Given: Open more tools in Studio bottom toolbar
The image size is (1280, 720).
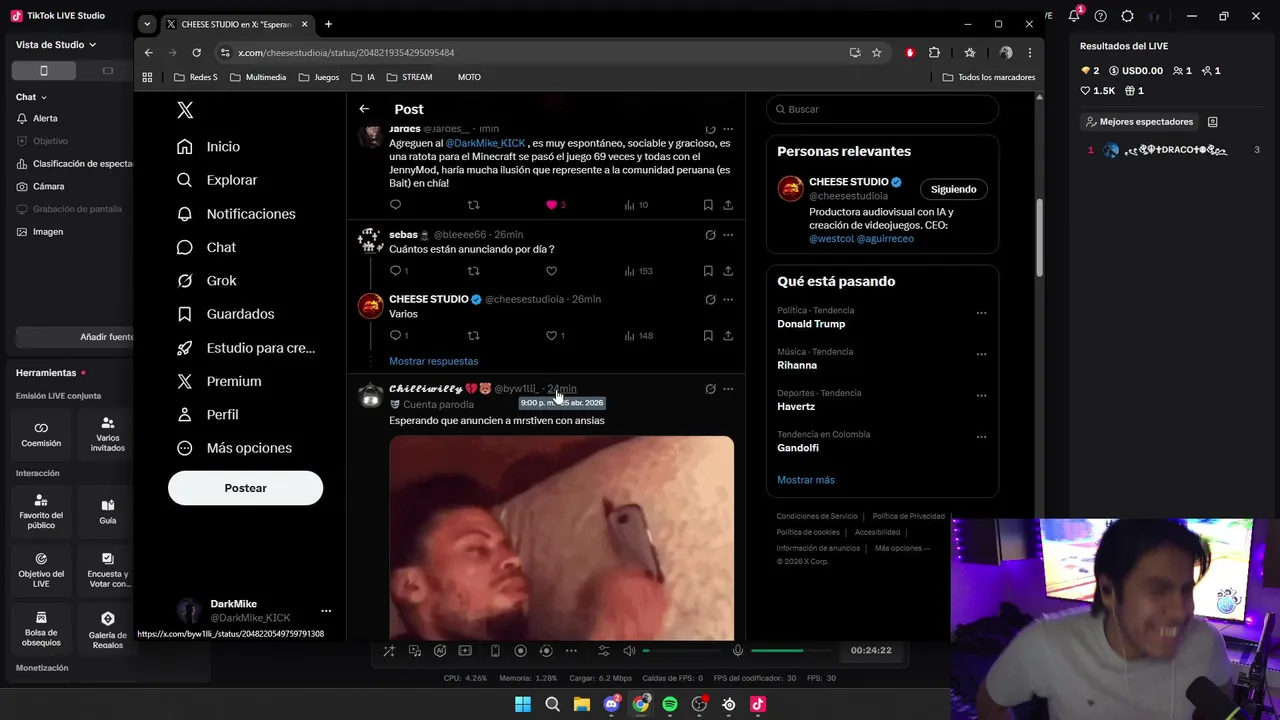Looking at the screenshot, I should tap(571, 651).
